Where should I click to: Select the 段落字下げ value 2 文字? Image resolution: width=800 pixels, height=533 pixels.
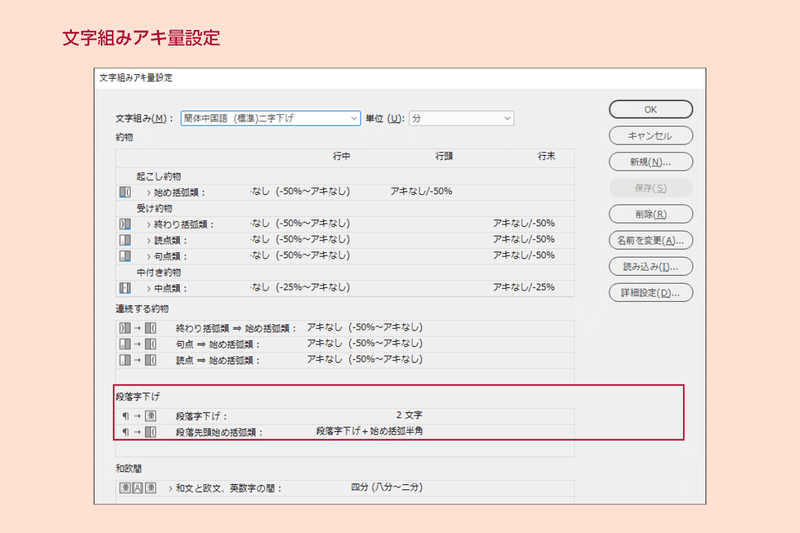[x=409, y=415]
